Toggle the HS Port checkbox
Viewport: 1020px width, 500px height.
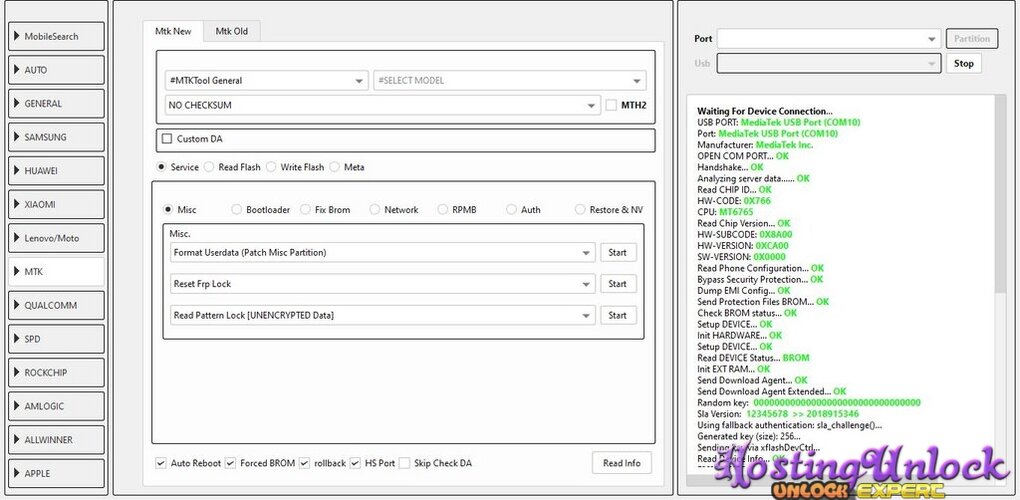[x=355, y=464]
